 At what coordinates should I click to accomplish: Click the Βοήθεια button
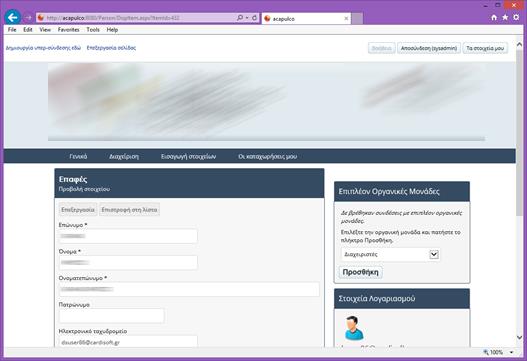[381, 48]
